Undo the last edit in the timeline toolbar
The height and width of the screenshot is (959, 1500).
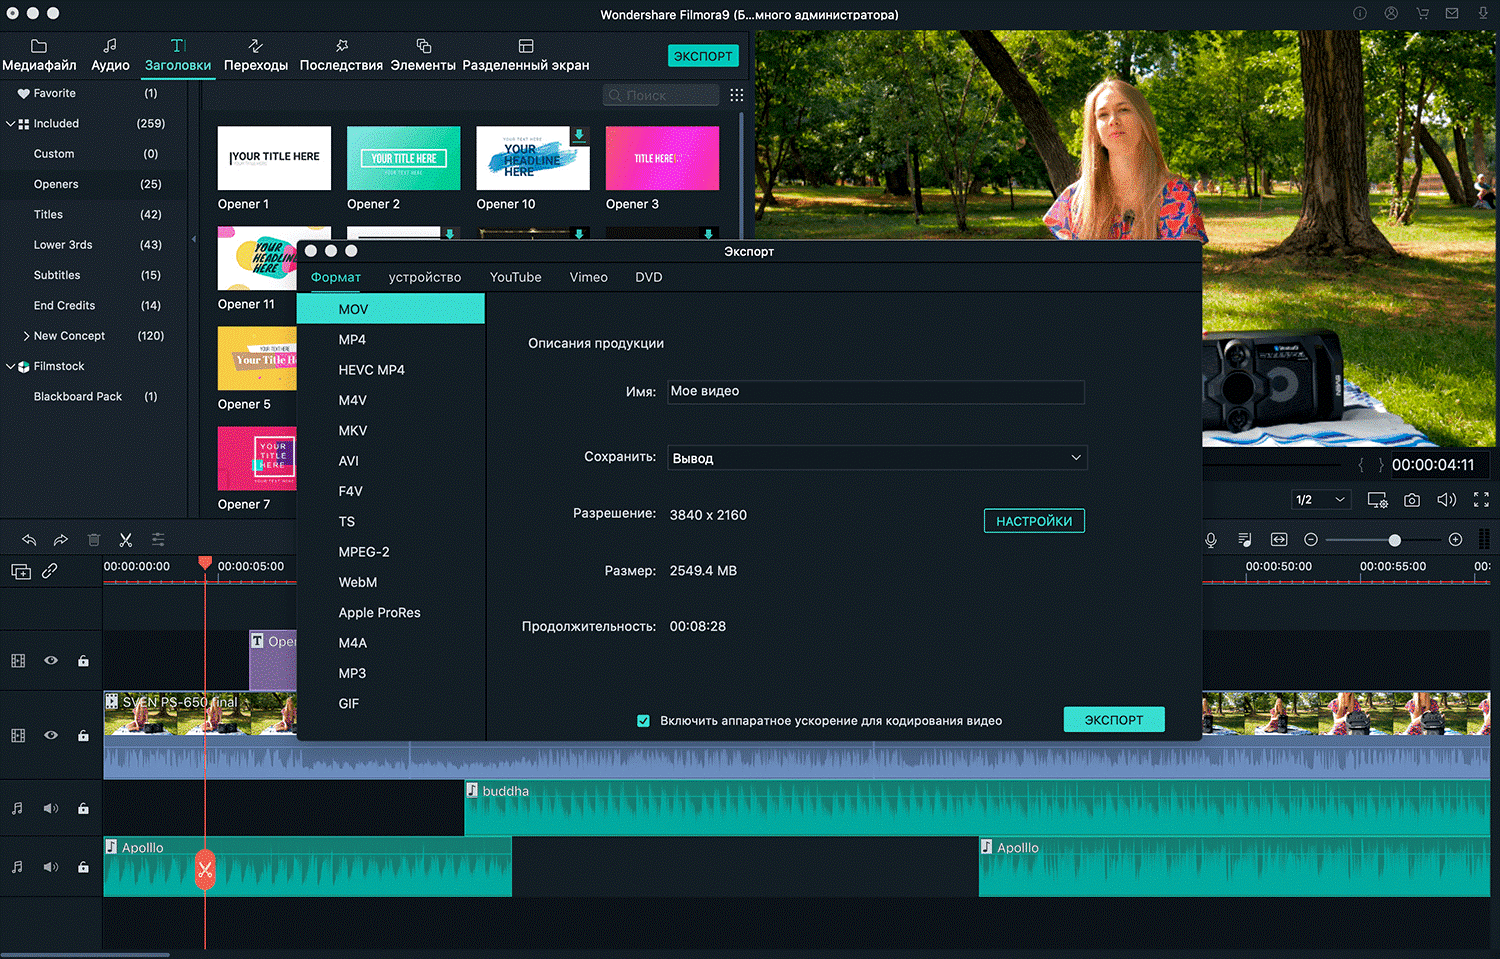click(x=29, y=540)
